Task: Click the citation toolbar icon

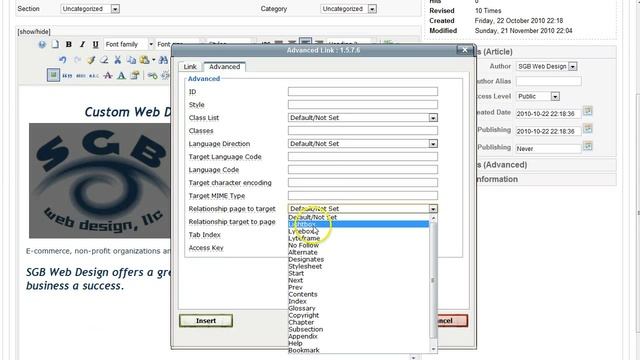Action: (x=67, y=76)
